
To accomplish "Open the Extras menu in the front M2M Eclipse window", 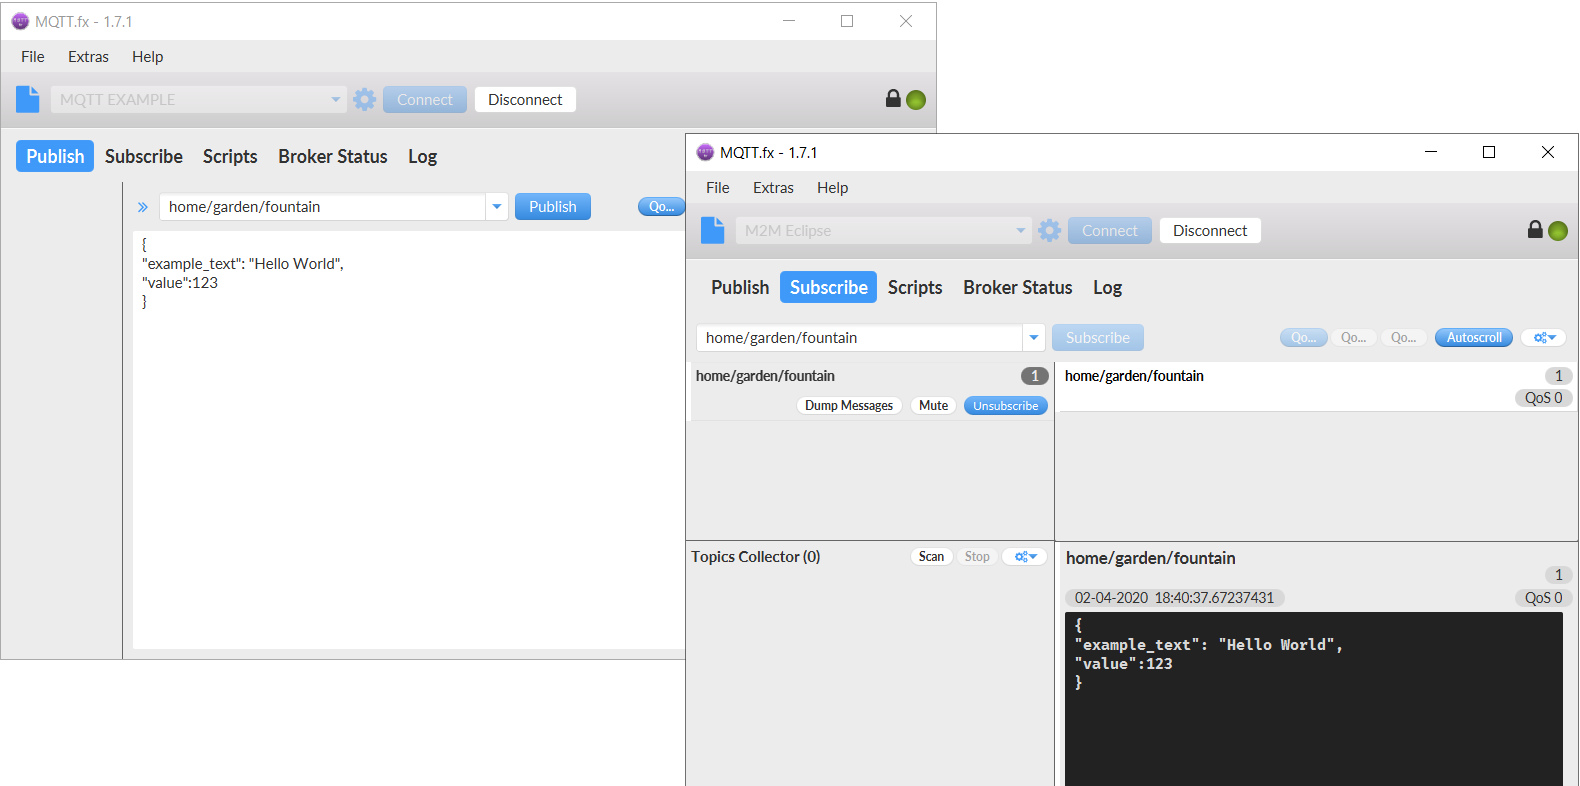I will pos(773,188).
